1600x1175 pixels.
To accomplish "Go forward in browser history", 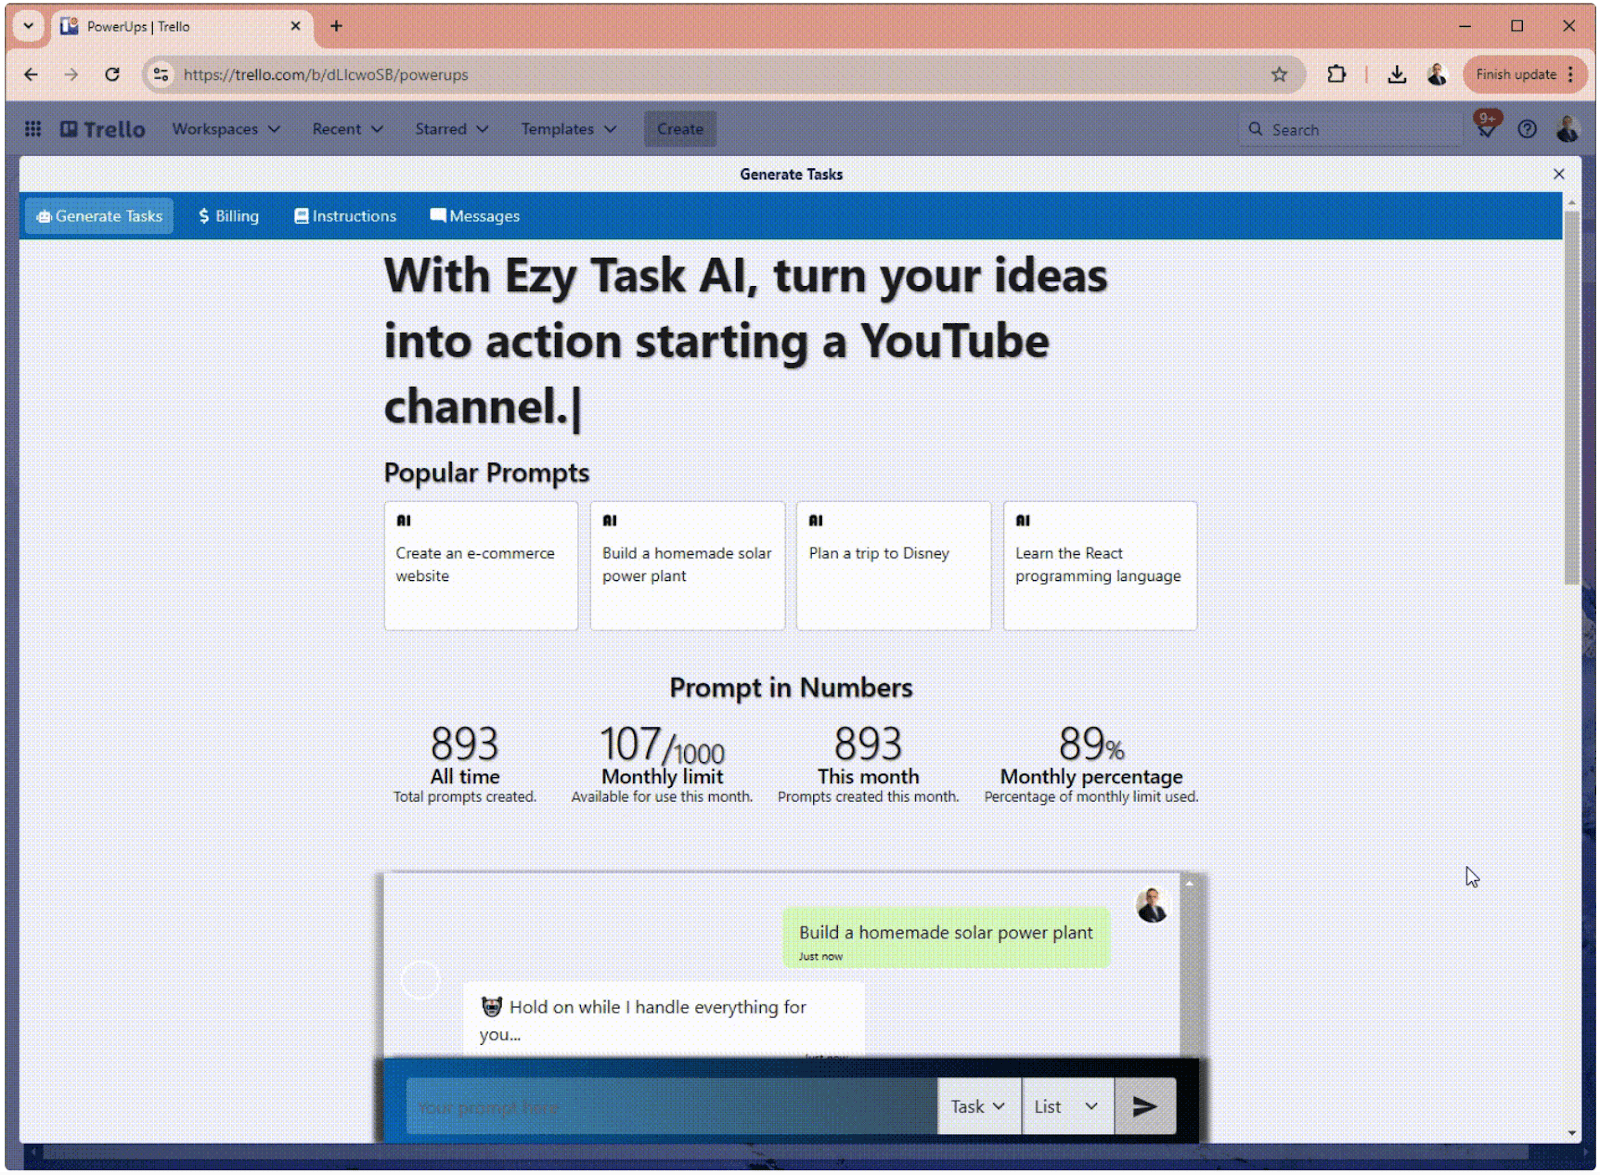I will (x=71, y=74).
